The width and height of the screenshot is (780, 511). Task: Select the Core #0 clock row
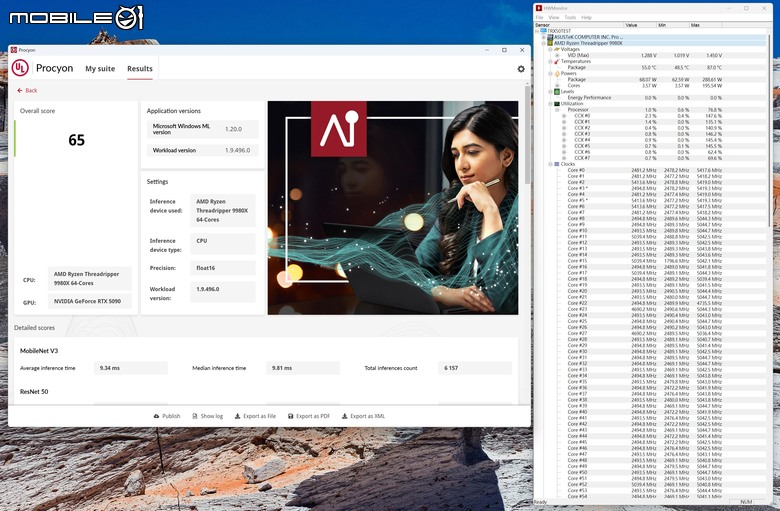[645, 170]
